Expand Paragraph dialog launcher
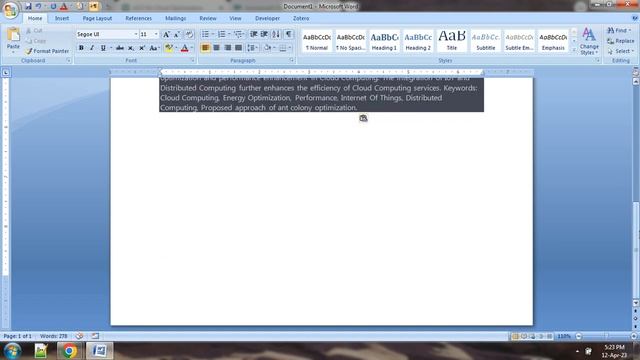 [292, 60]
